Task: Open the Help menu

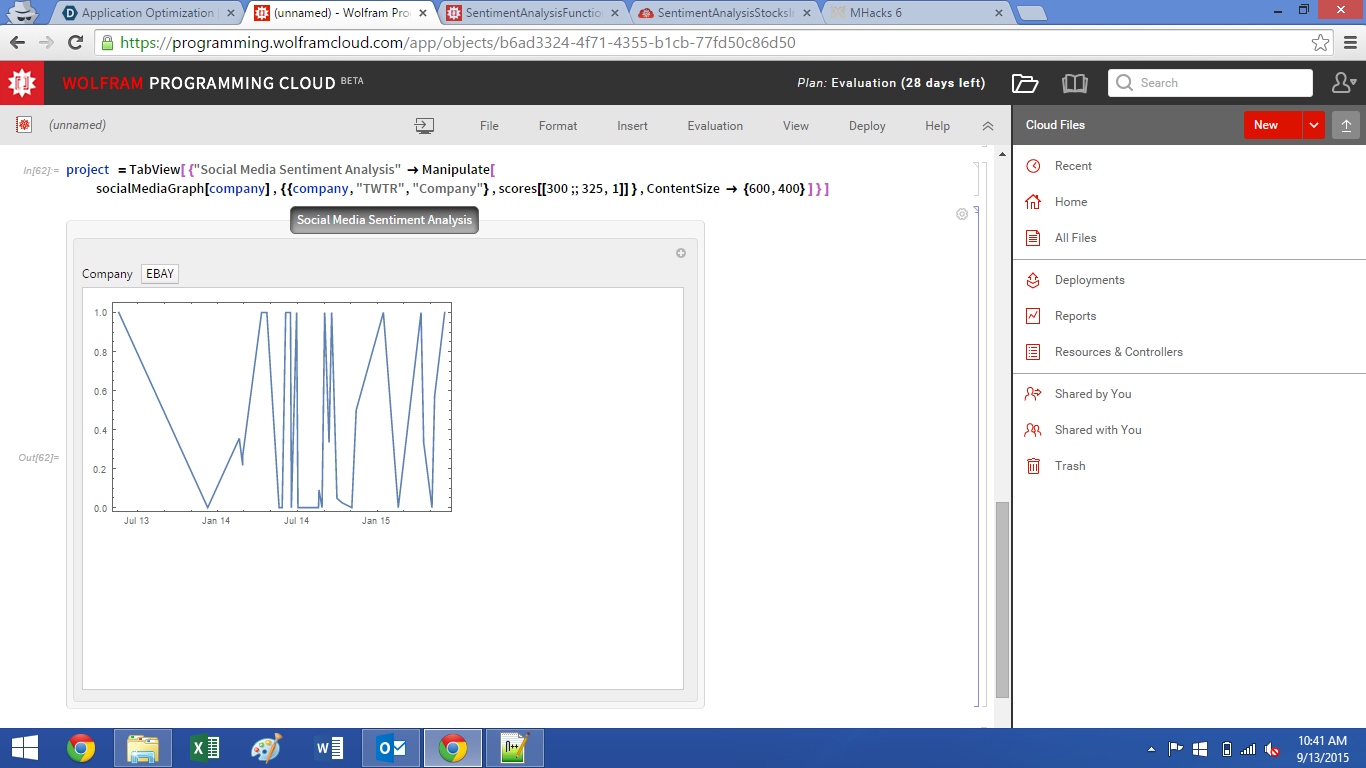Action: click(x=937, y=126)
